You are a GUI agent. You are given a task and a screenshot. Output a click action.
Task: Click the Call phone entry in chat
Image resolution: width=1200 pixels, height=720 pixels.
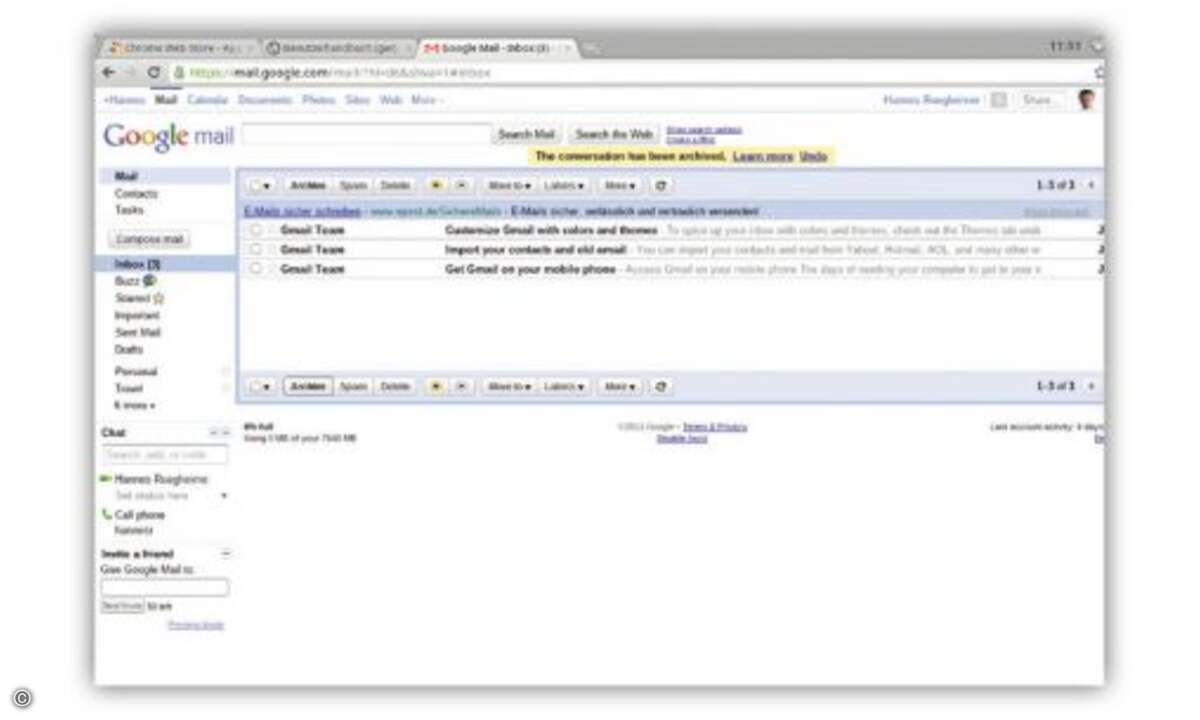tap(139, 514)
